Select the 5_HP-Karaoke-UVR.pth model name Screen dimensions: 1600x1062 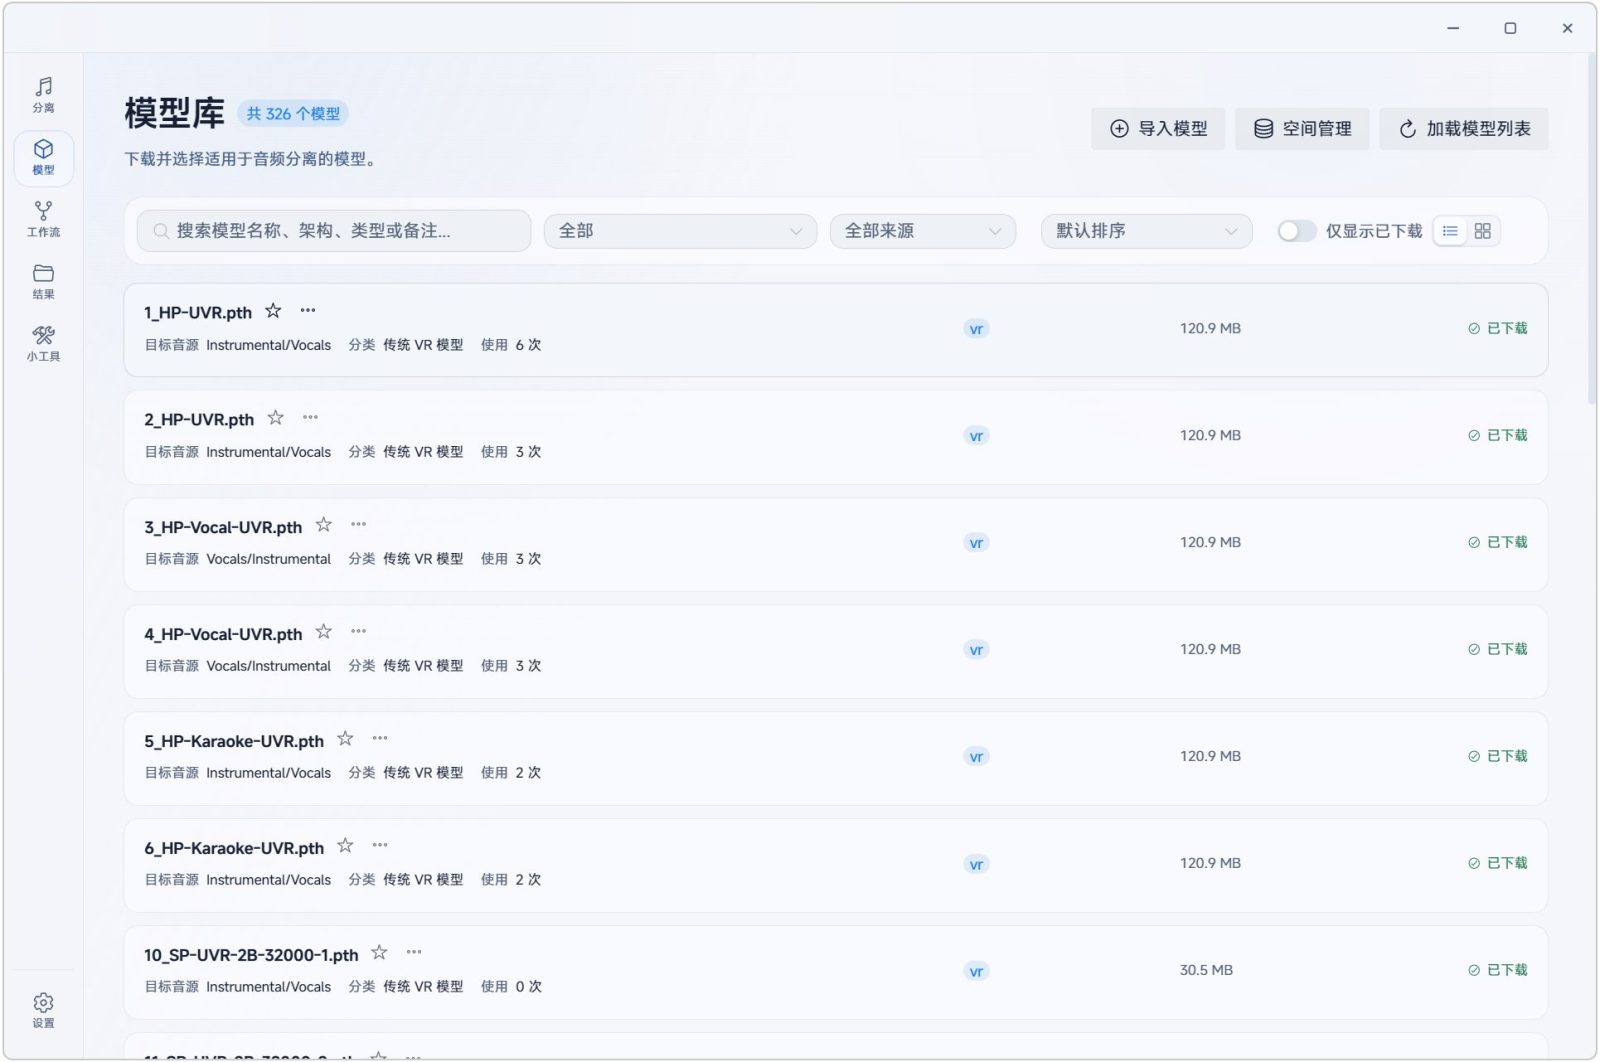point(234,741)
